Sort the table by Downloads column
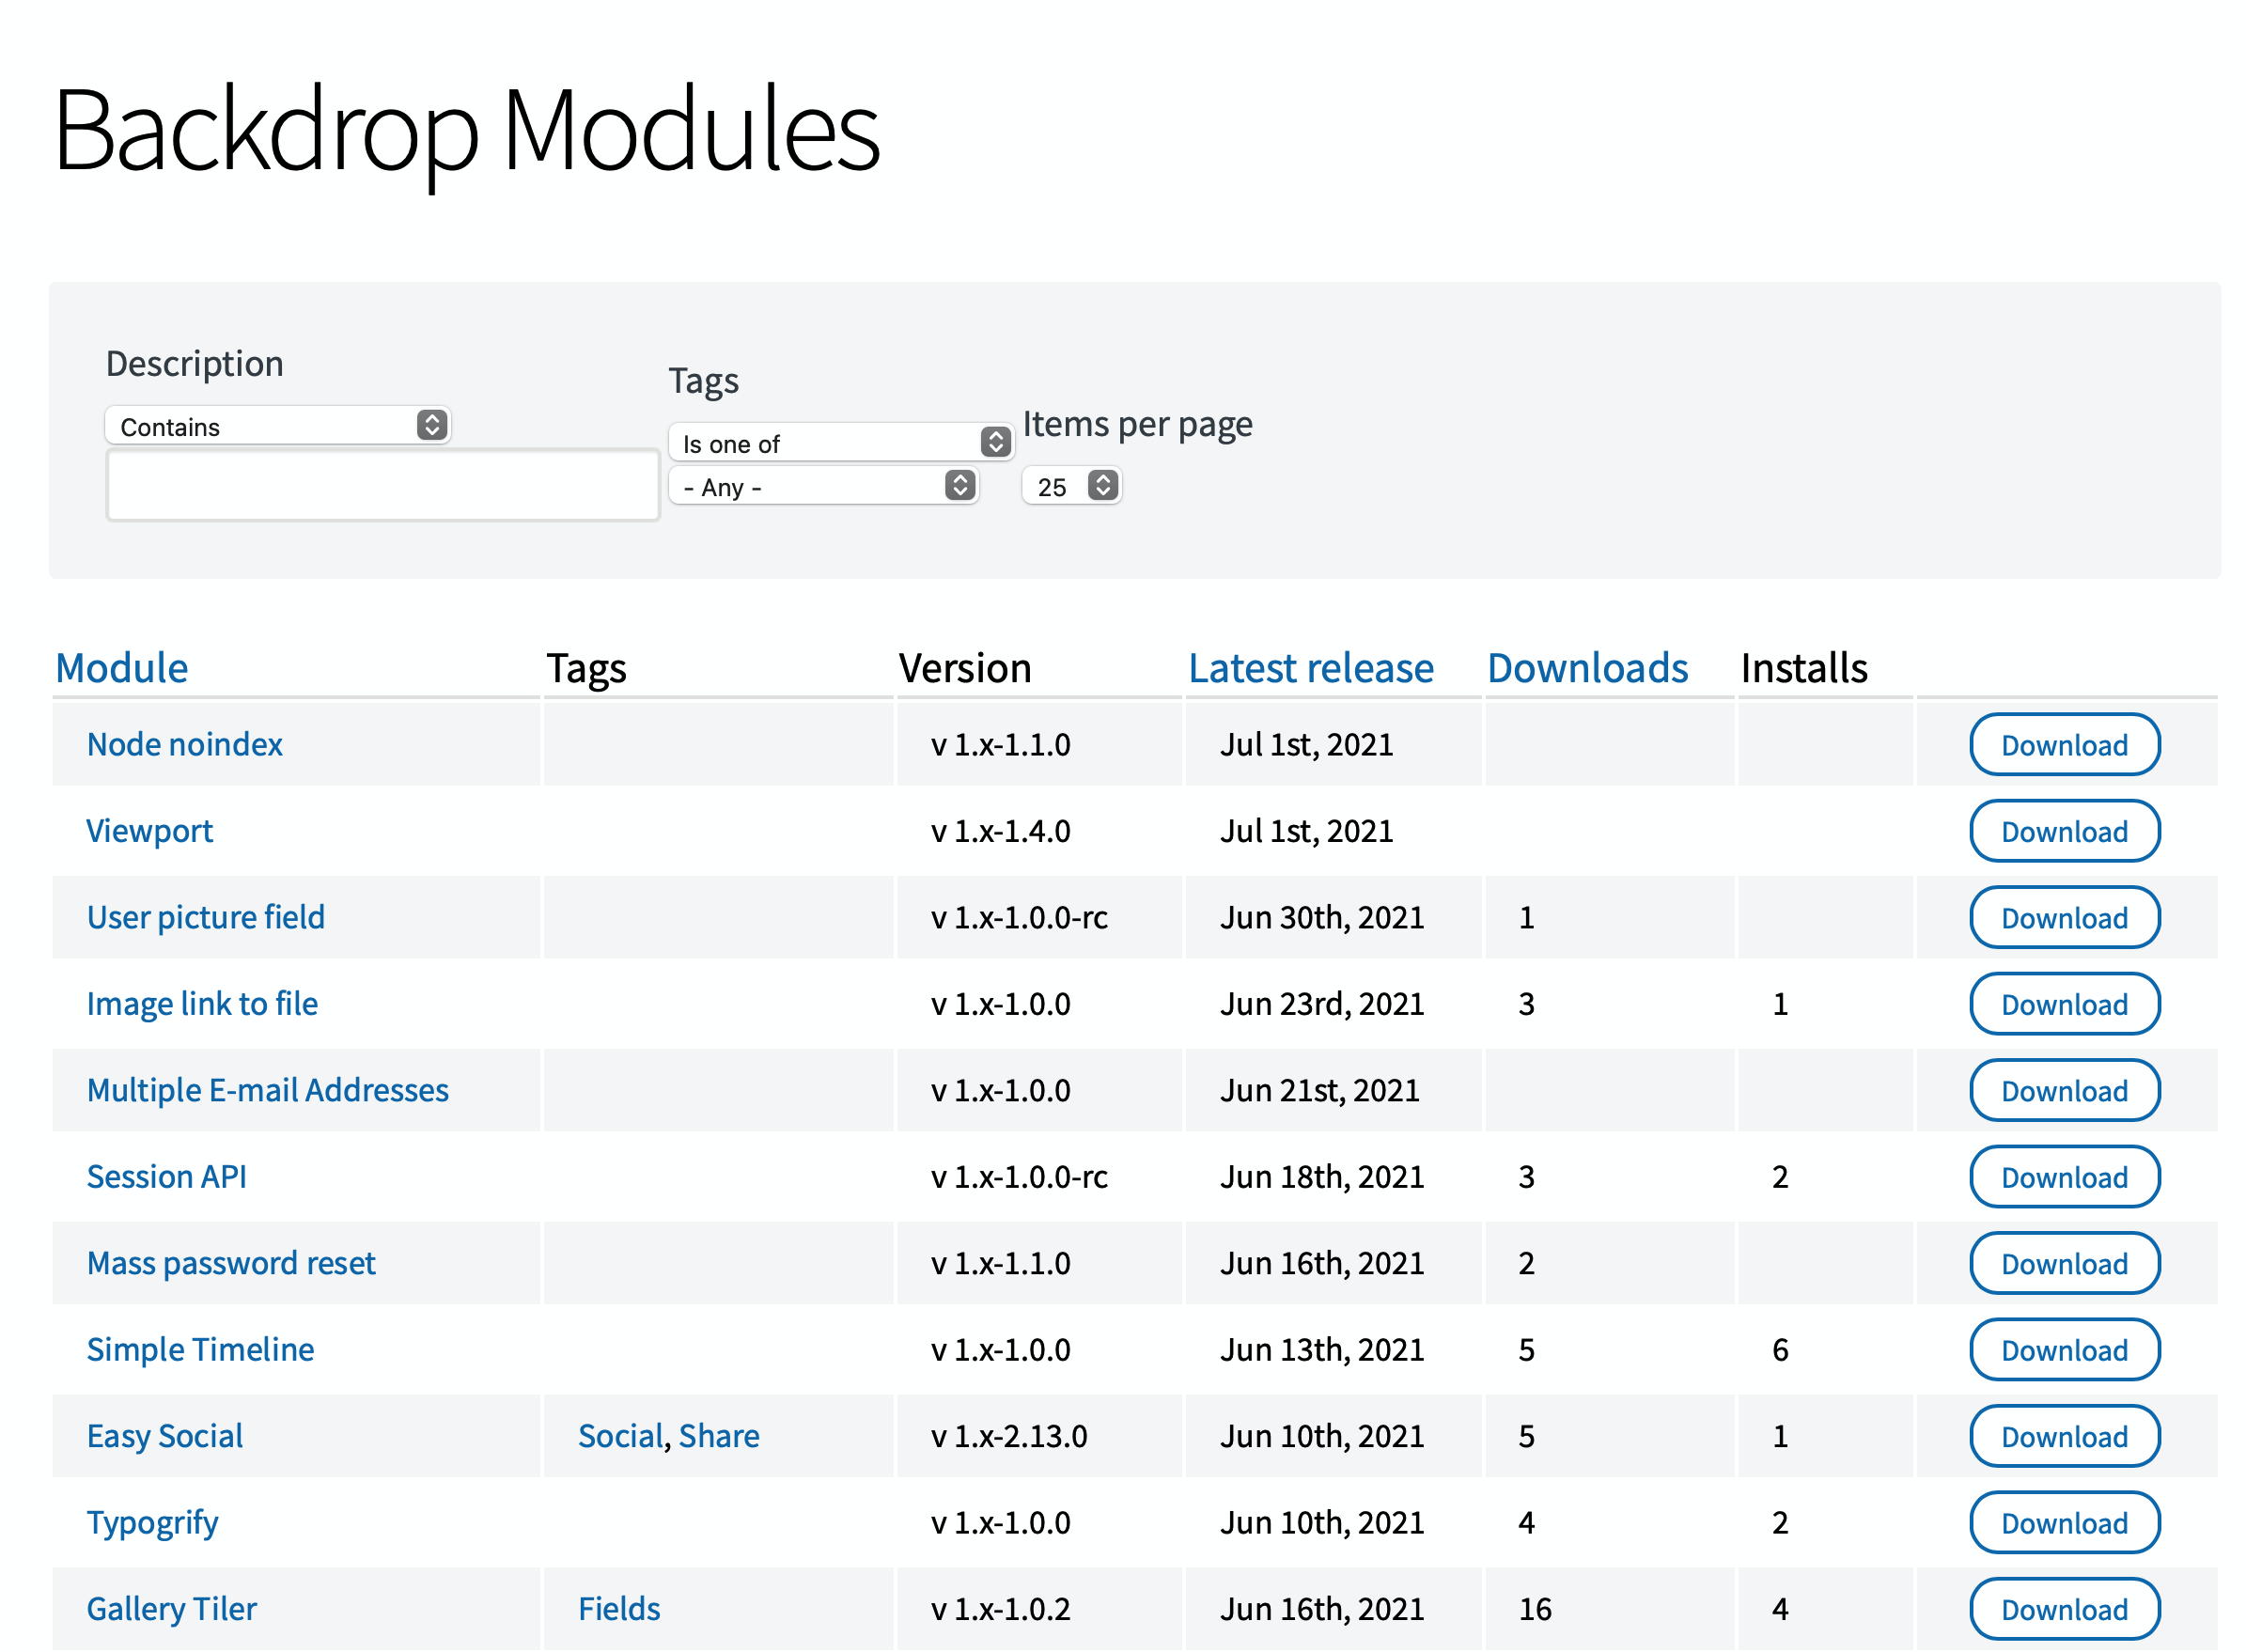The height and width of the screenshot is (1652, 2246). (1587, 668)
